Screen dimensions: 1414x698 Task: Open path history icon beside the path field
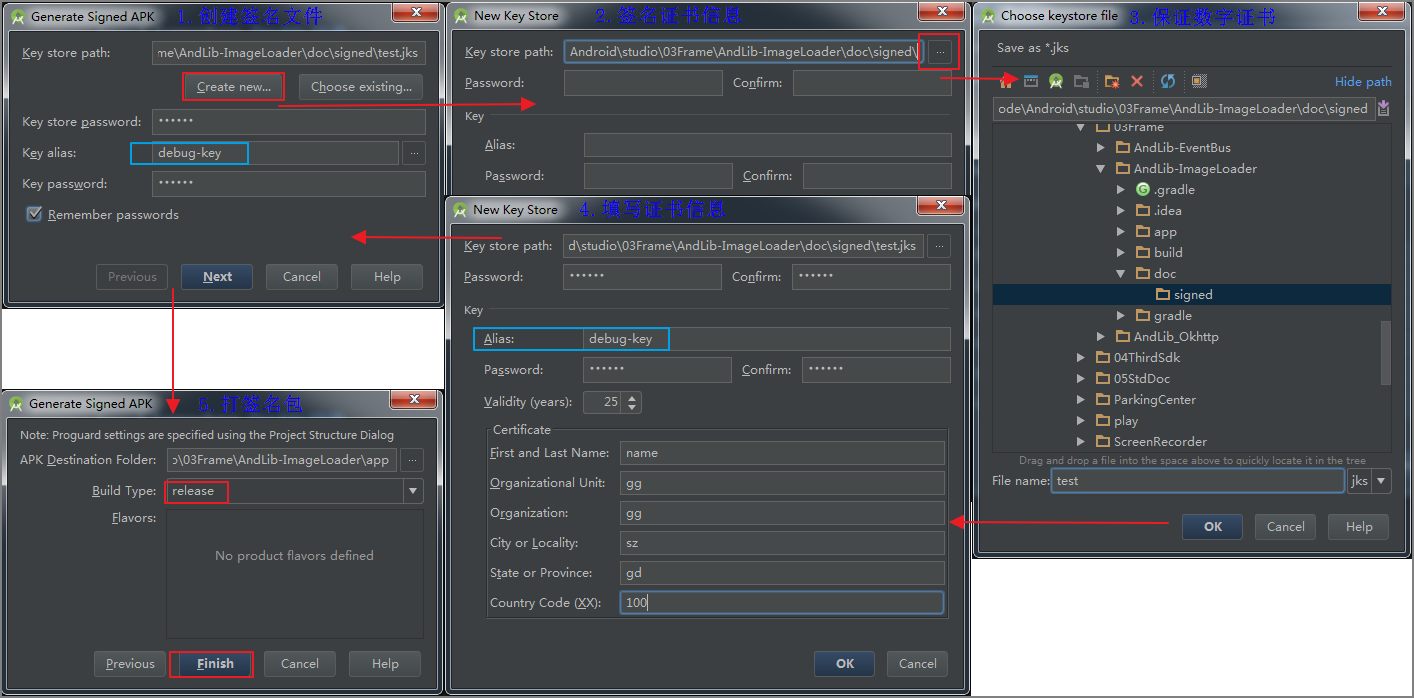1384,108
